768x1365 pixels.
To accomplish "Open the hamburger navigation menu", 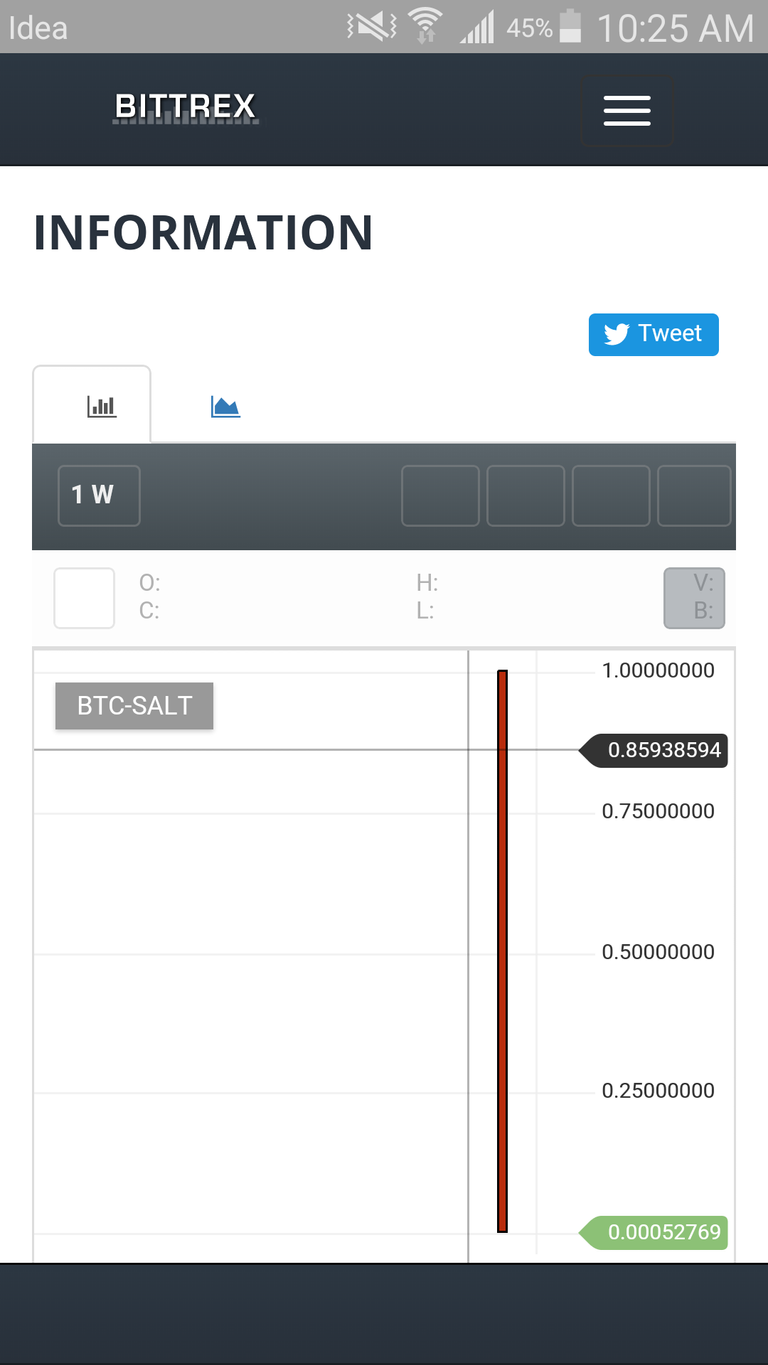I will 627,111.
